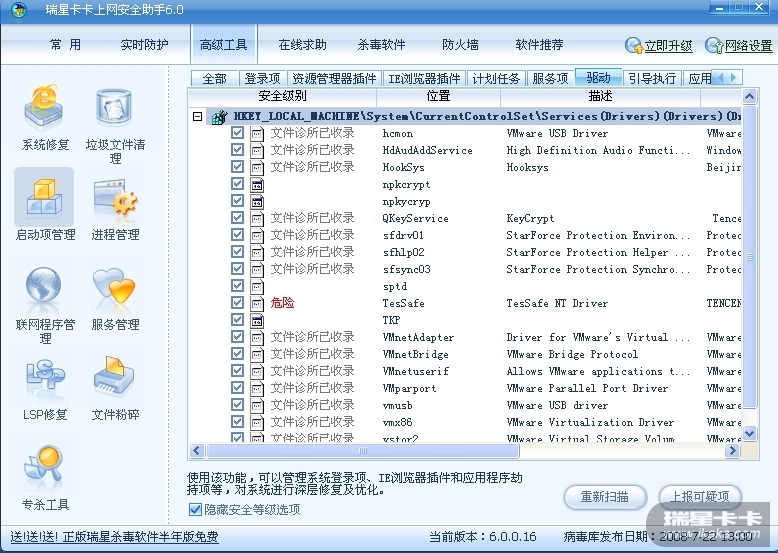
Task: Open 联网程序管理 network program icon
Action: click(44, 285)
